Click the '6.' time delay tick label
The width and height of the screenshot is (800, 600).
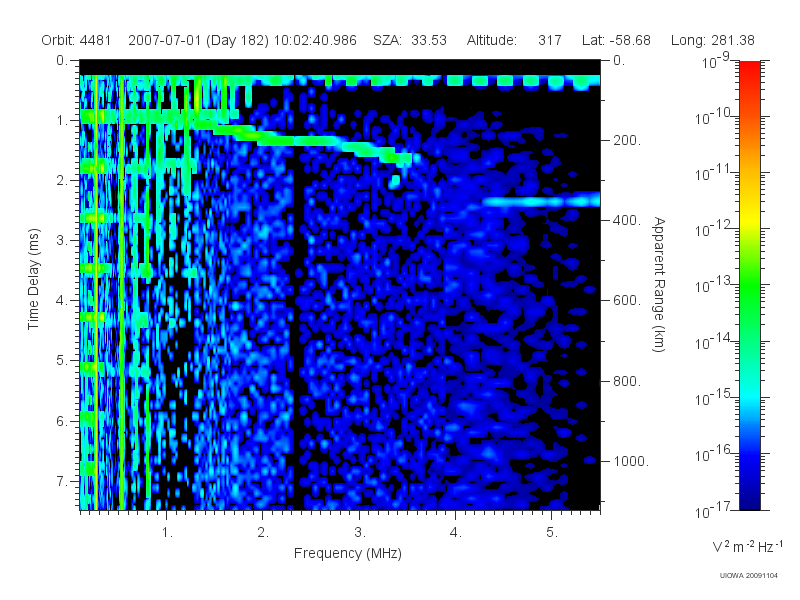62,421
